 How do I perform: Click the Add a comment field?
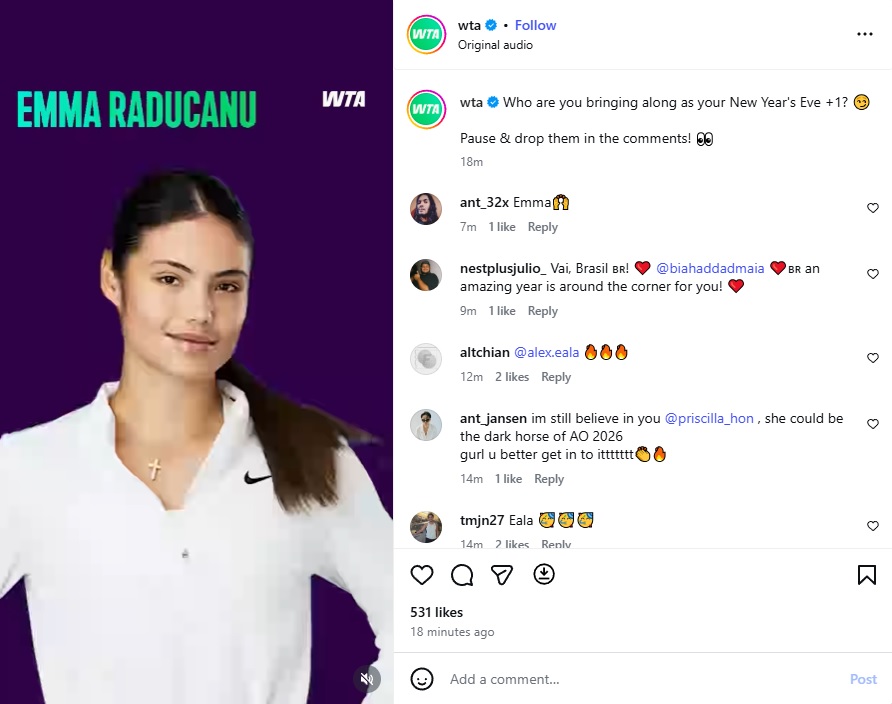pyautogui.click(x=643, y=679)
